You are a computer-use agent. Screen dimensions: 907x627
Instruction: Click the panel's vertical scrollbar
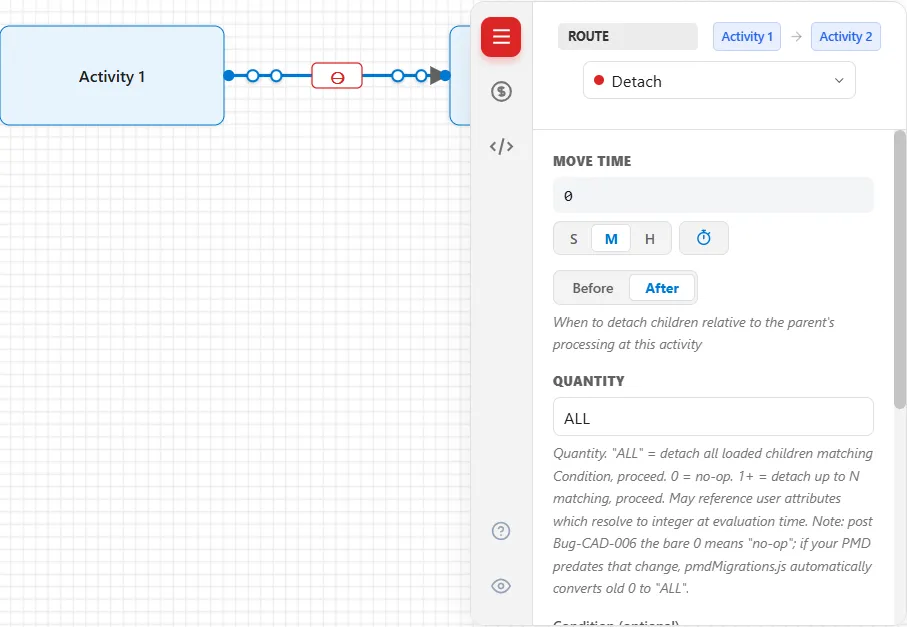pyautogui.click(x=899, y=270)
